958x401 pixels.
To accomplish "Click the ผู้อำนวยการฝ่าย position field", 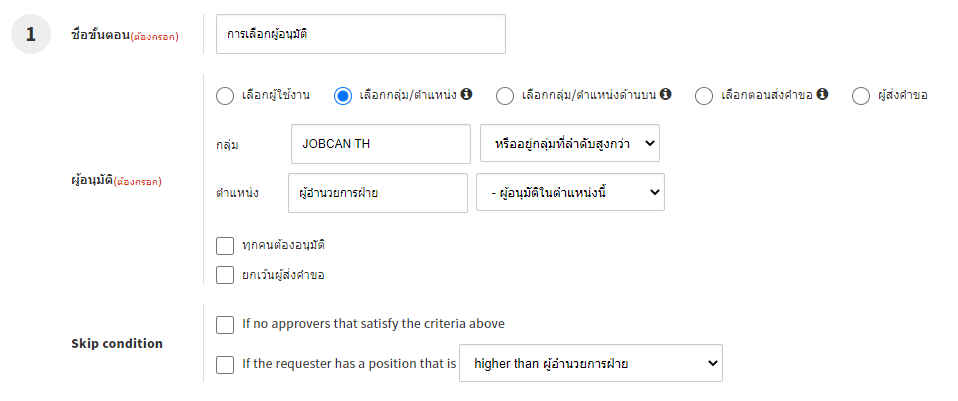I will click(377, 193).
